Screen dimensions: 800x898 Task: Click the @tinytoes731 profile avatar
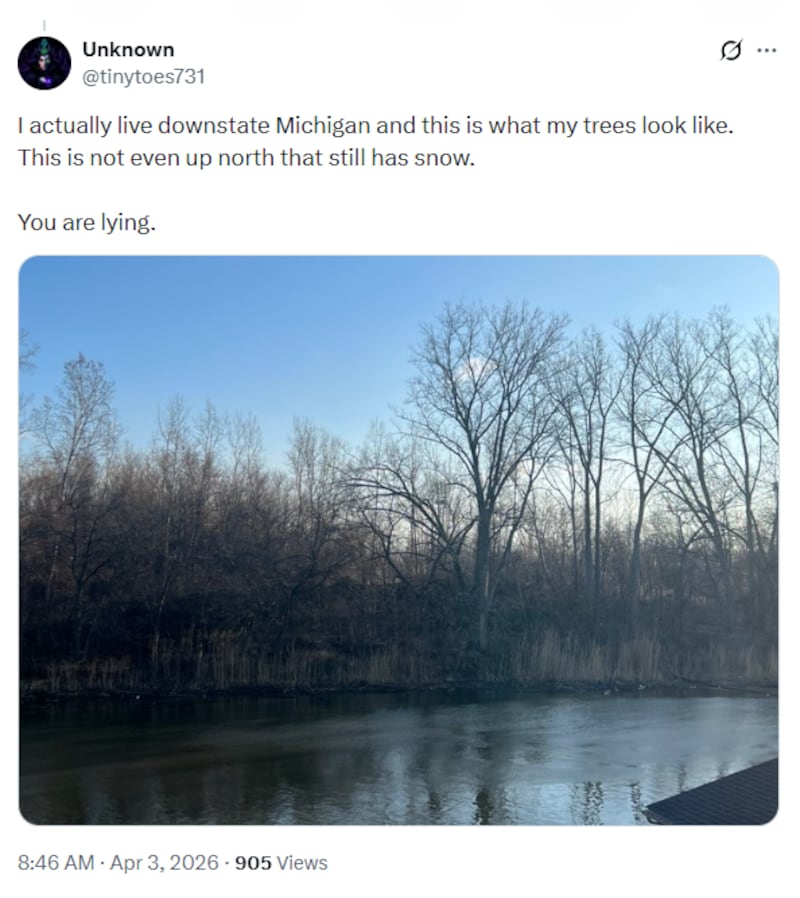point(44,63)
